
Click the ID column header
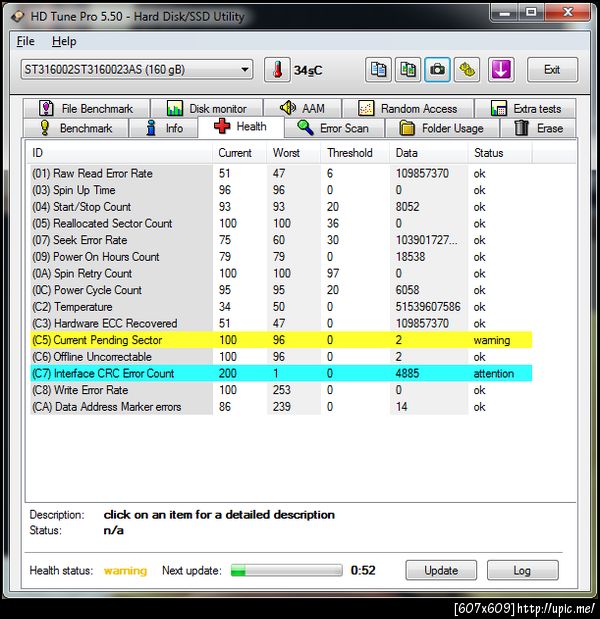(x=120, y=153)
